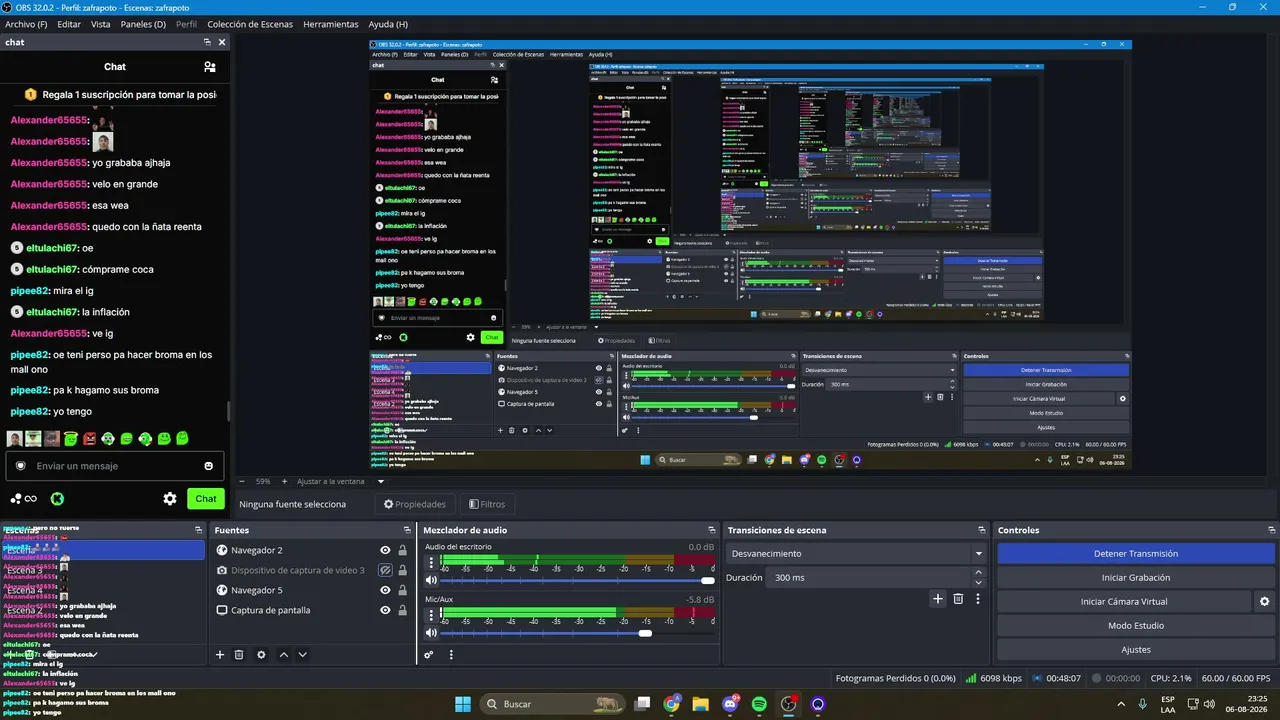Image resolution: width=1280 pixels, height=720 pixels.
Task: Configure virtual camera gear icon
Action: (1264, 602)
